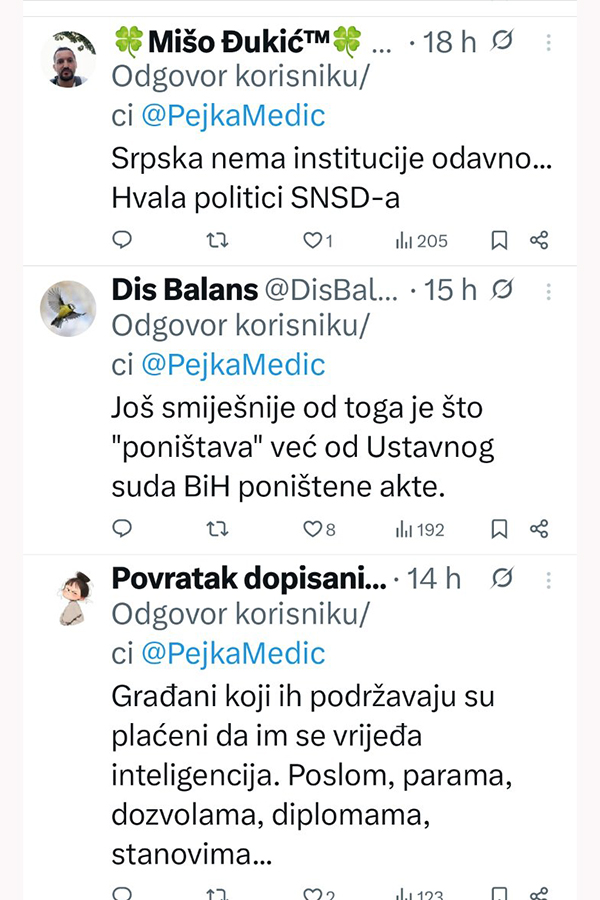The width and height of the screenshot is (600, 900).
Task: Reply to Mišo Đukić's tweet
Action: point(122,240)
